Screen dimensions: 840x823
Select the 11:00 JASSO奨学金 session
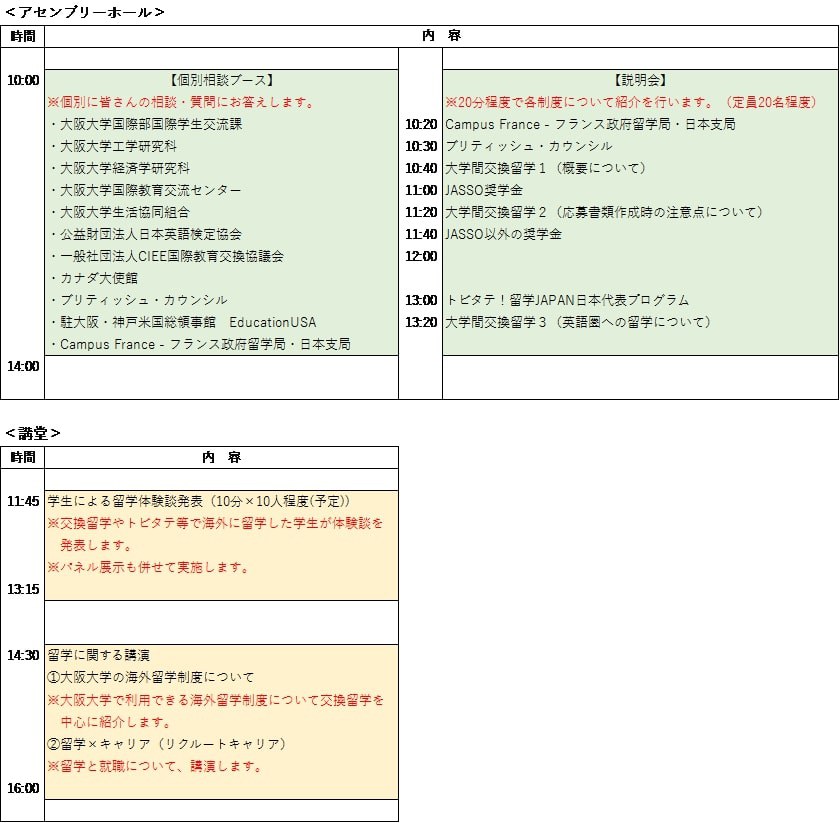pyautogui.click(x=484, y=190)
